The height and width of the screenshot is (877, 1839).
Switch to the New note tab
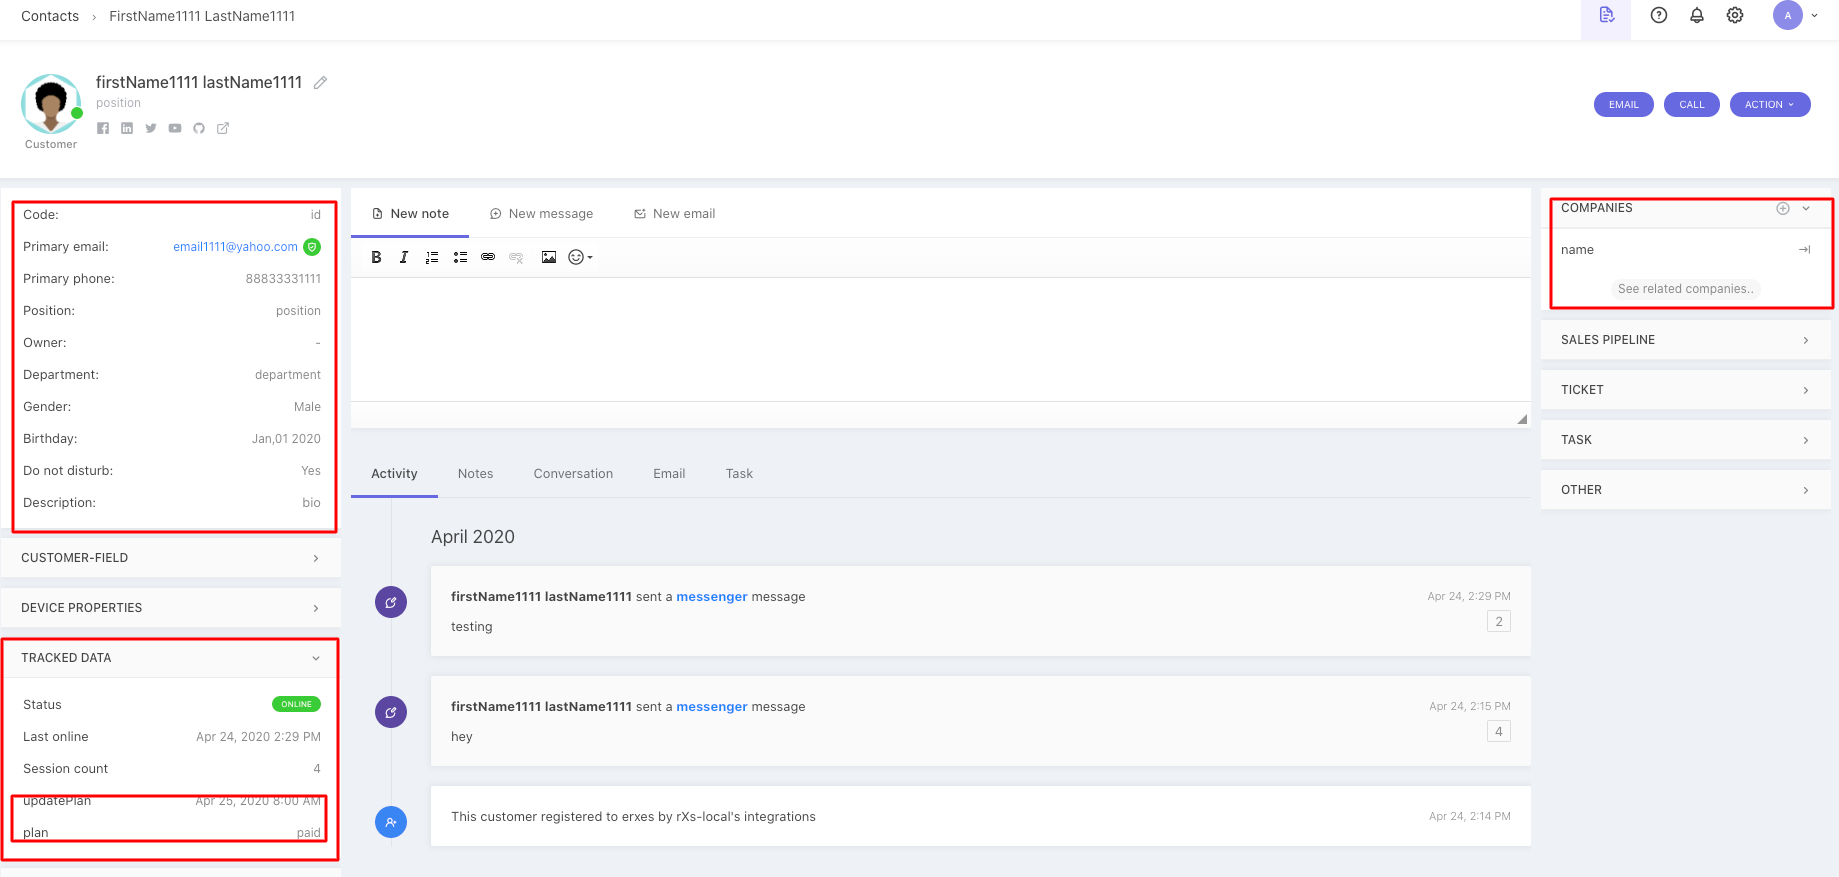click(x=410, y=214)
